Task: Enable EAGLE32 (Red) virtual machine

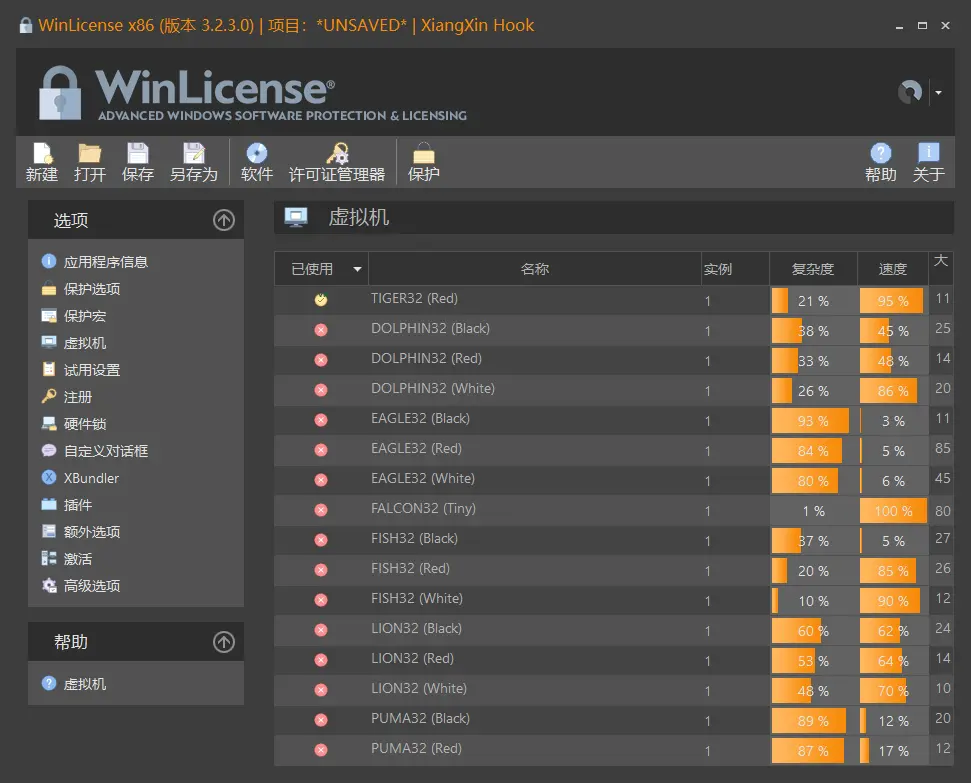Action: (x=321, y=450)
